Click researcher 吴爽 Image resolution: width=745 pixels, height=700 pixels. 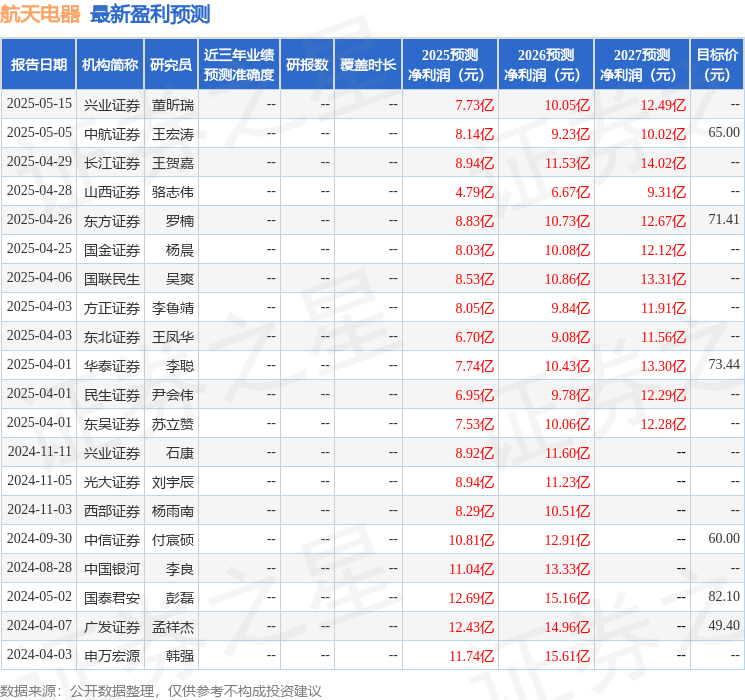tap(180, 279)
